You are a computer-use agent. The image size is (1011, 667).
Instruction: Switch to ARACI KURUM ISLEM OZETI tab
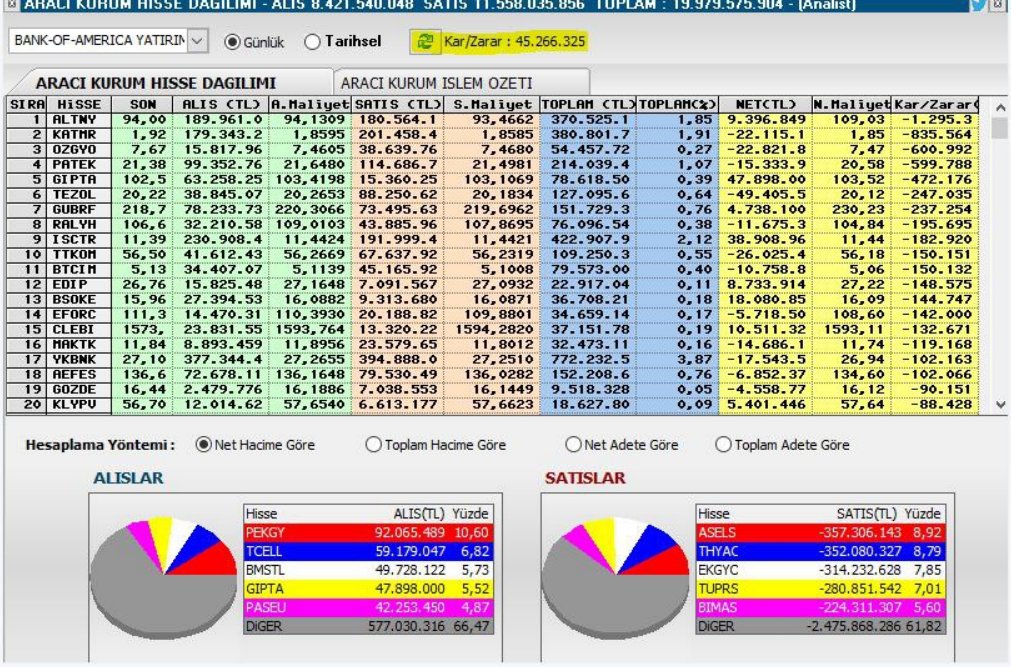pos(437,83)
